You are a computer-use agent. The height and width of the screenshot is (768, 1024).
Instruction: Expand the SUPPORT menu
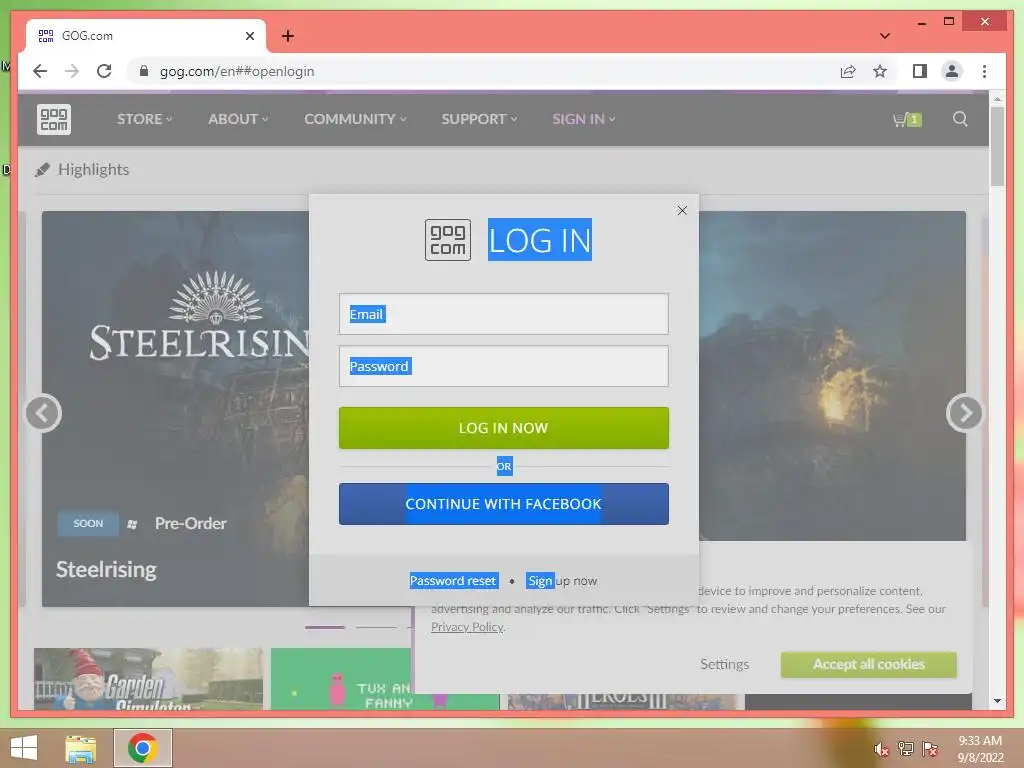(479, 119)
